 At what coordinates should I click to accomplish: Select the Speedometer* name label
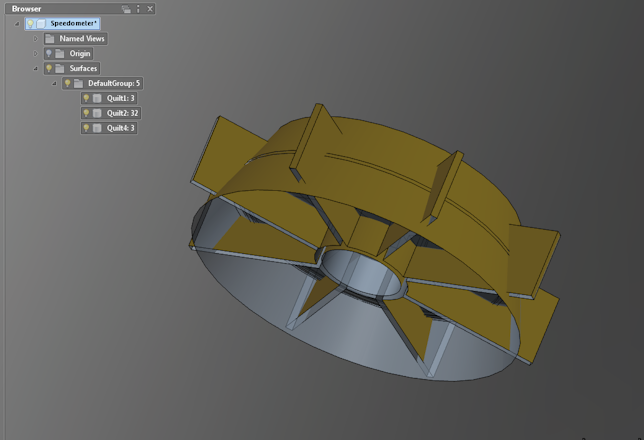(74, 23)
